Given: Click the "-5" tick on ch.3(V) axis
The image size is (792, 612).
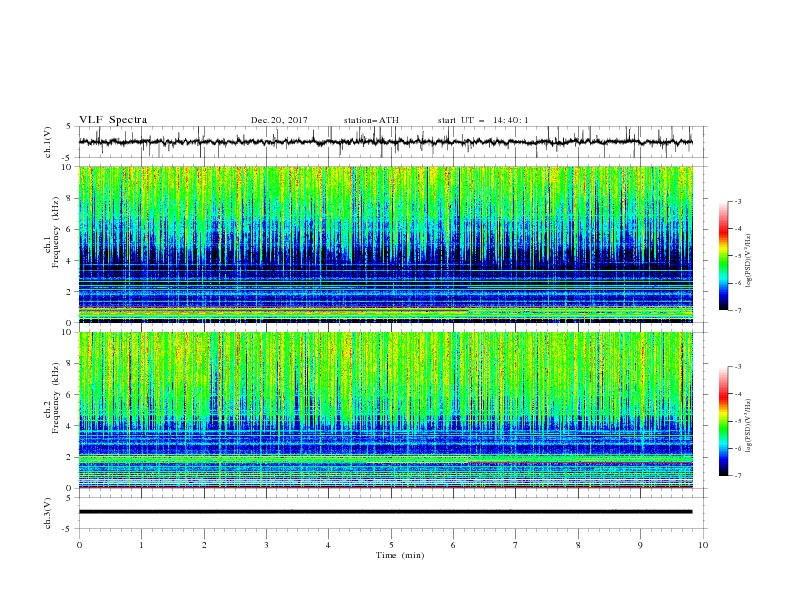Looking at the screenshot, I should 68,529.
